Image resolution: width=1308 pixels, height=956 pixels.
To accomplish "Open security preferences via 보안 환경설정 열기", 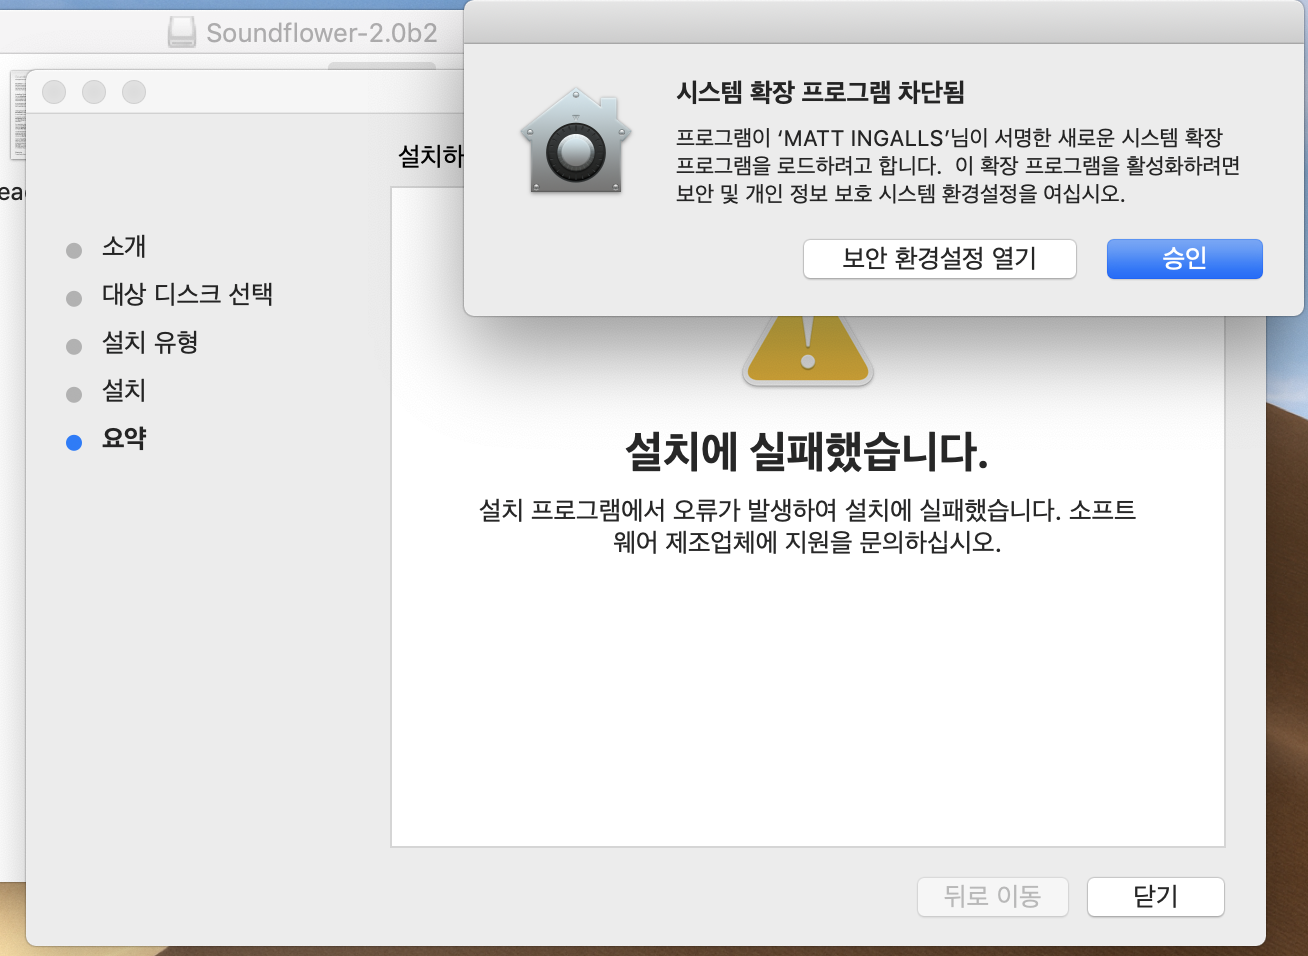I will pyautogui.click(x=939, y=259).
